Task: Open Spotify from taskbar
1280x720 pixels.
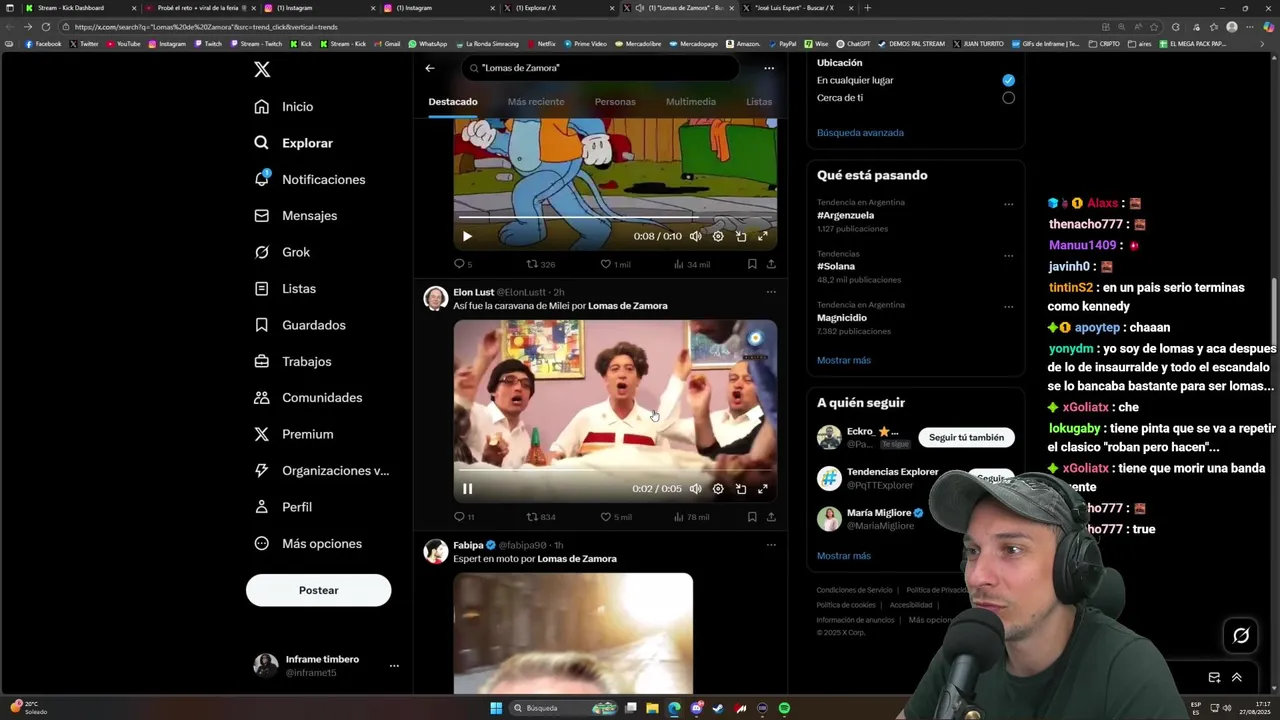Action: pos(785,708)
